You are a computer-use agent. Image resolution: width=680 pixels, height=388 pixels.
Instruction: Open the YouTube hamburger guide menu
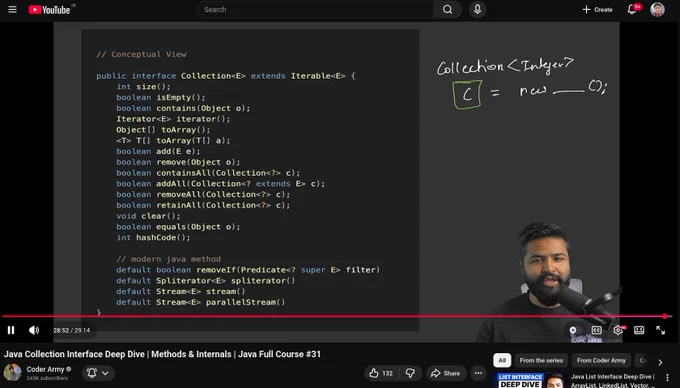pos(13,10)
